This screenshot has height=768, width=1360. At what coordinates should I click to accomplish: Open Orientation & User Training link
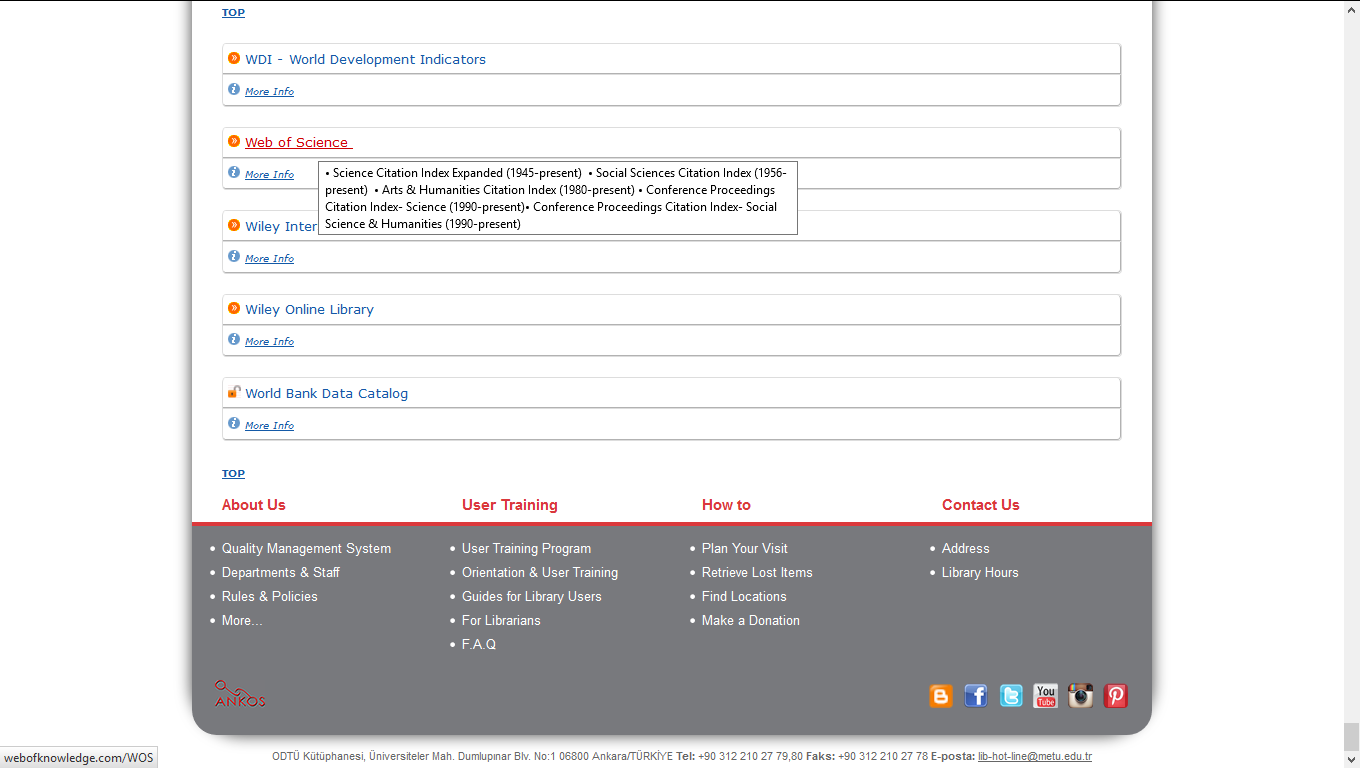click(540, 573)
